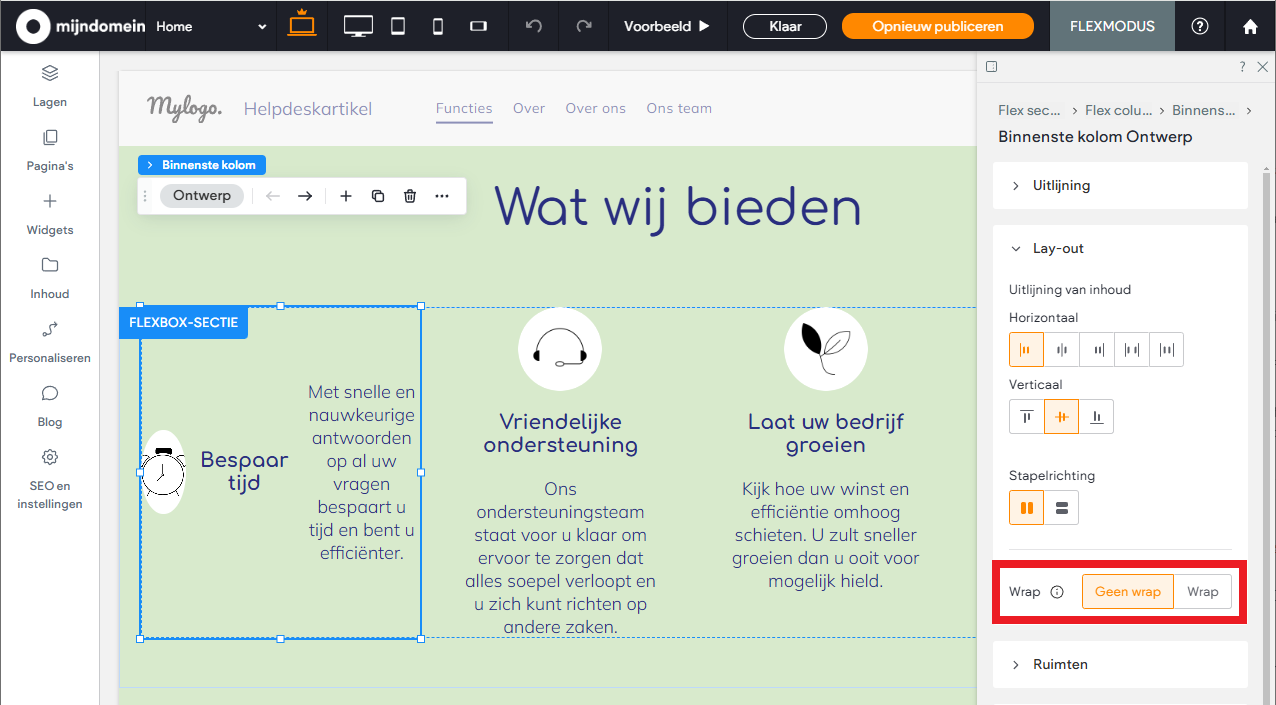
Task: Set Verticaal alignment to bottom
Action: (1095, 416)
